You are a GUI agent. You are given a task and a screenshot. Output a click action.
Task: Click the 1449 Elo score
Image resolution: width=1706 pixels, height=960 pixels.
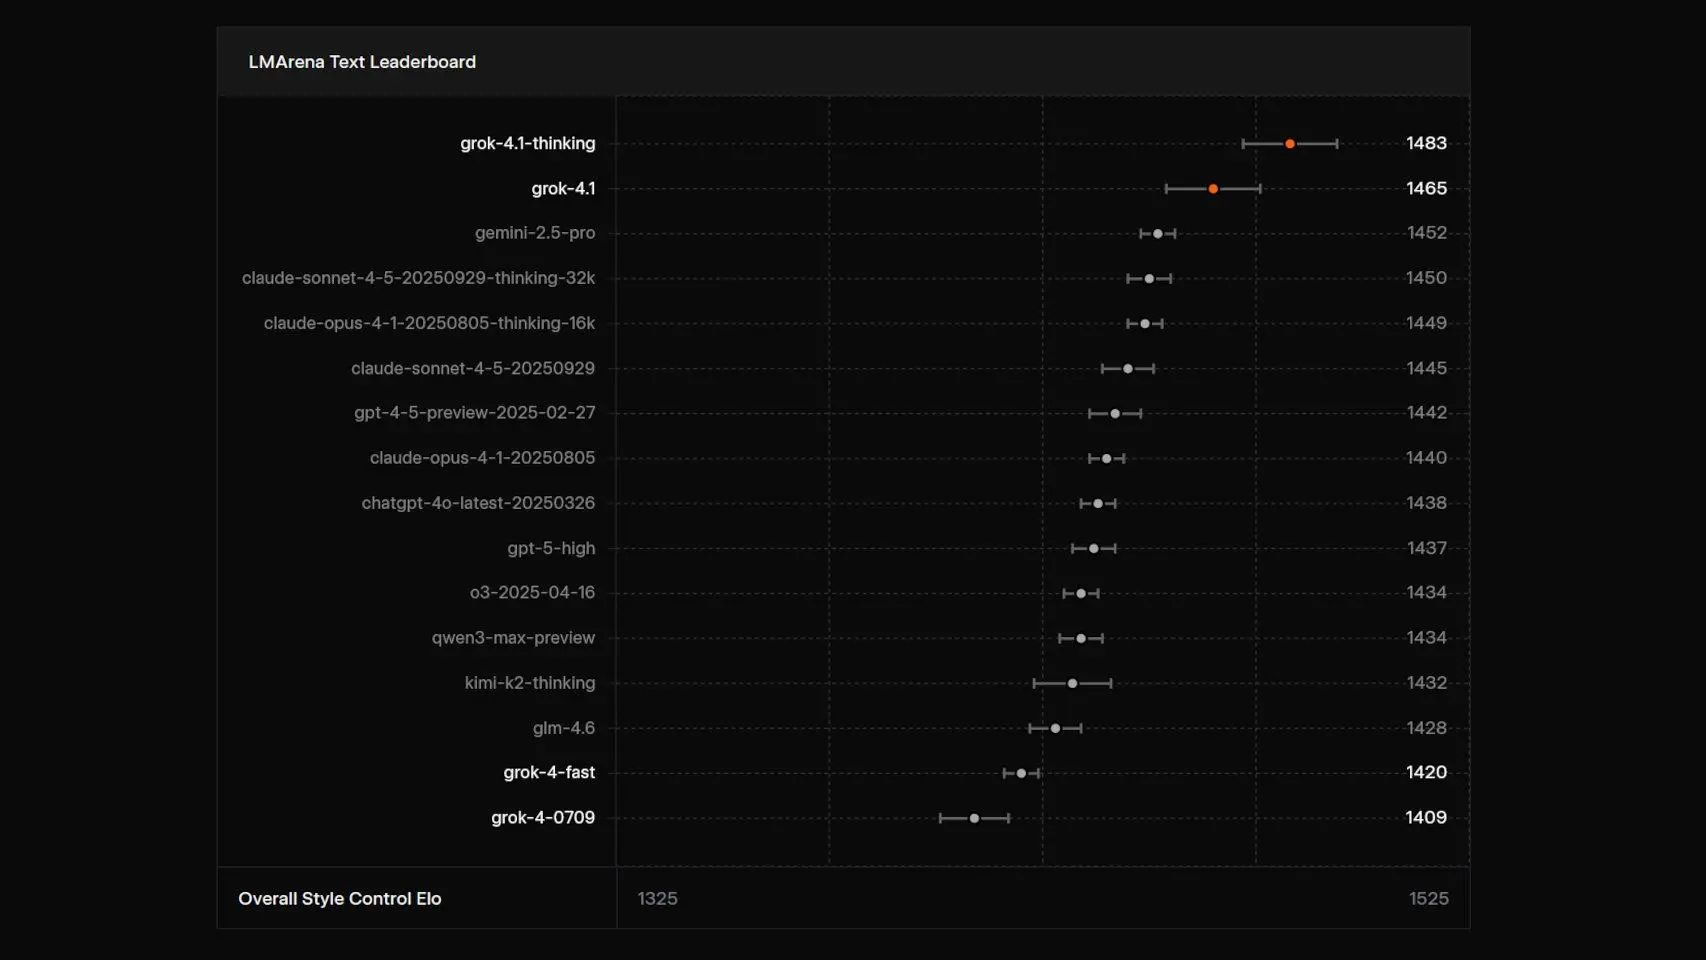(x=1426, y=323)
